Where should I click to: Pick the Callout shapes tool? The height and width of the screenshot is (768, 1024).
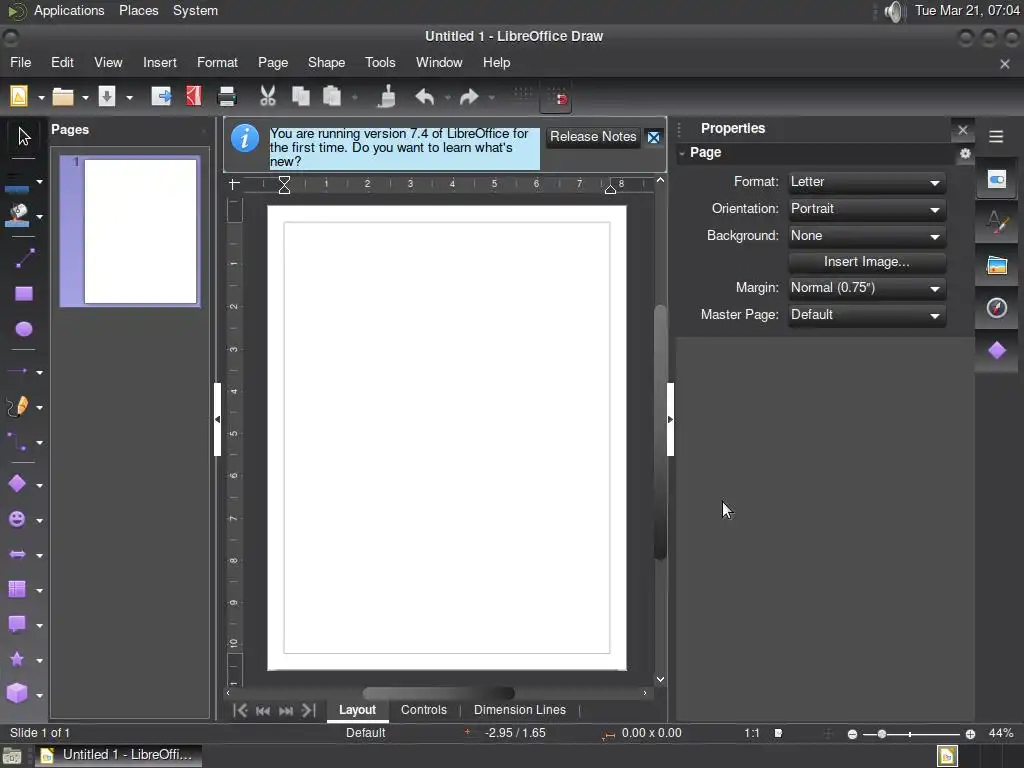pyautogui.click(x=17, y=624)
